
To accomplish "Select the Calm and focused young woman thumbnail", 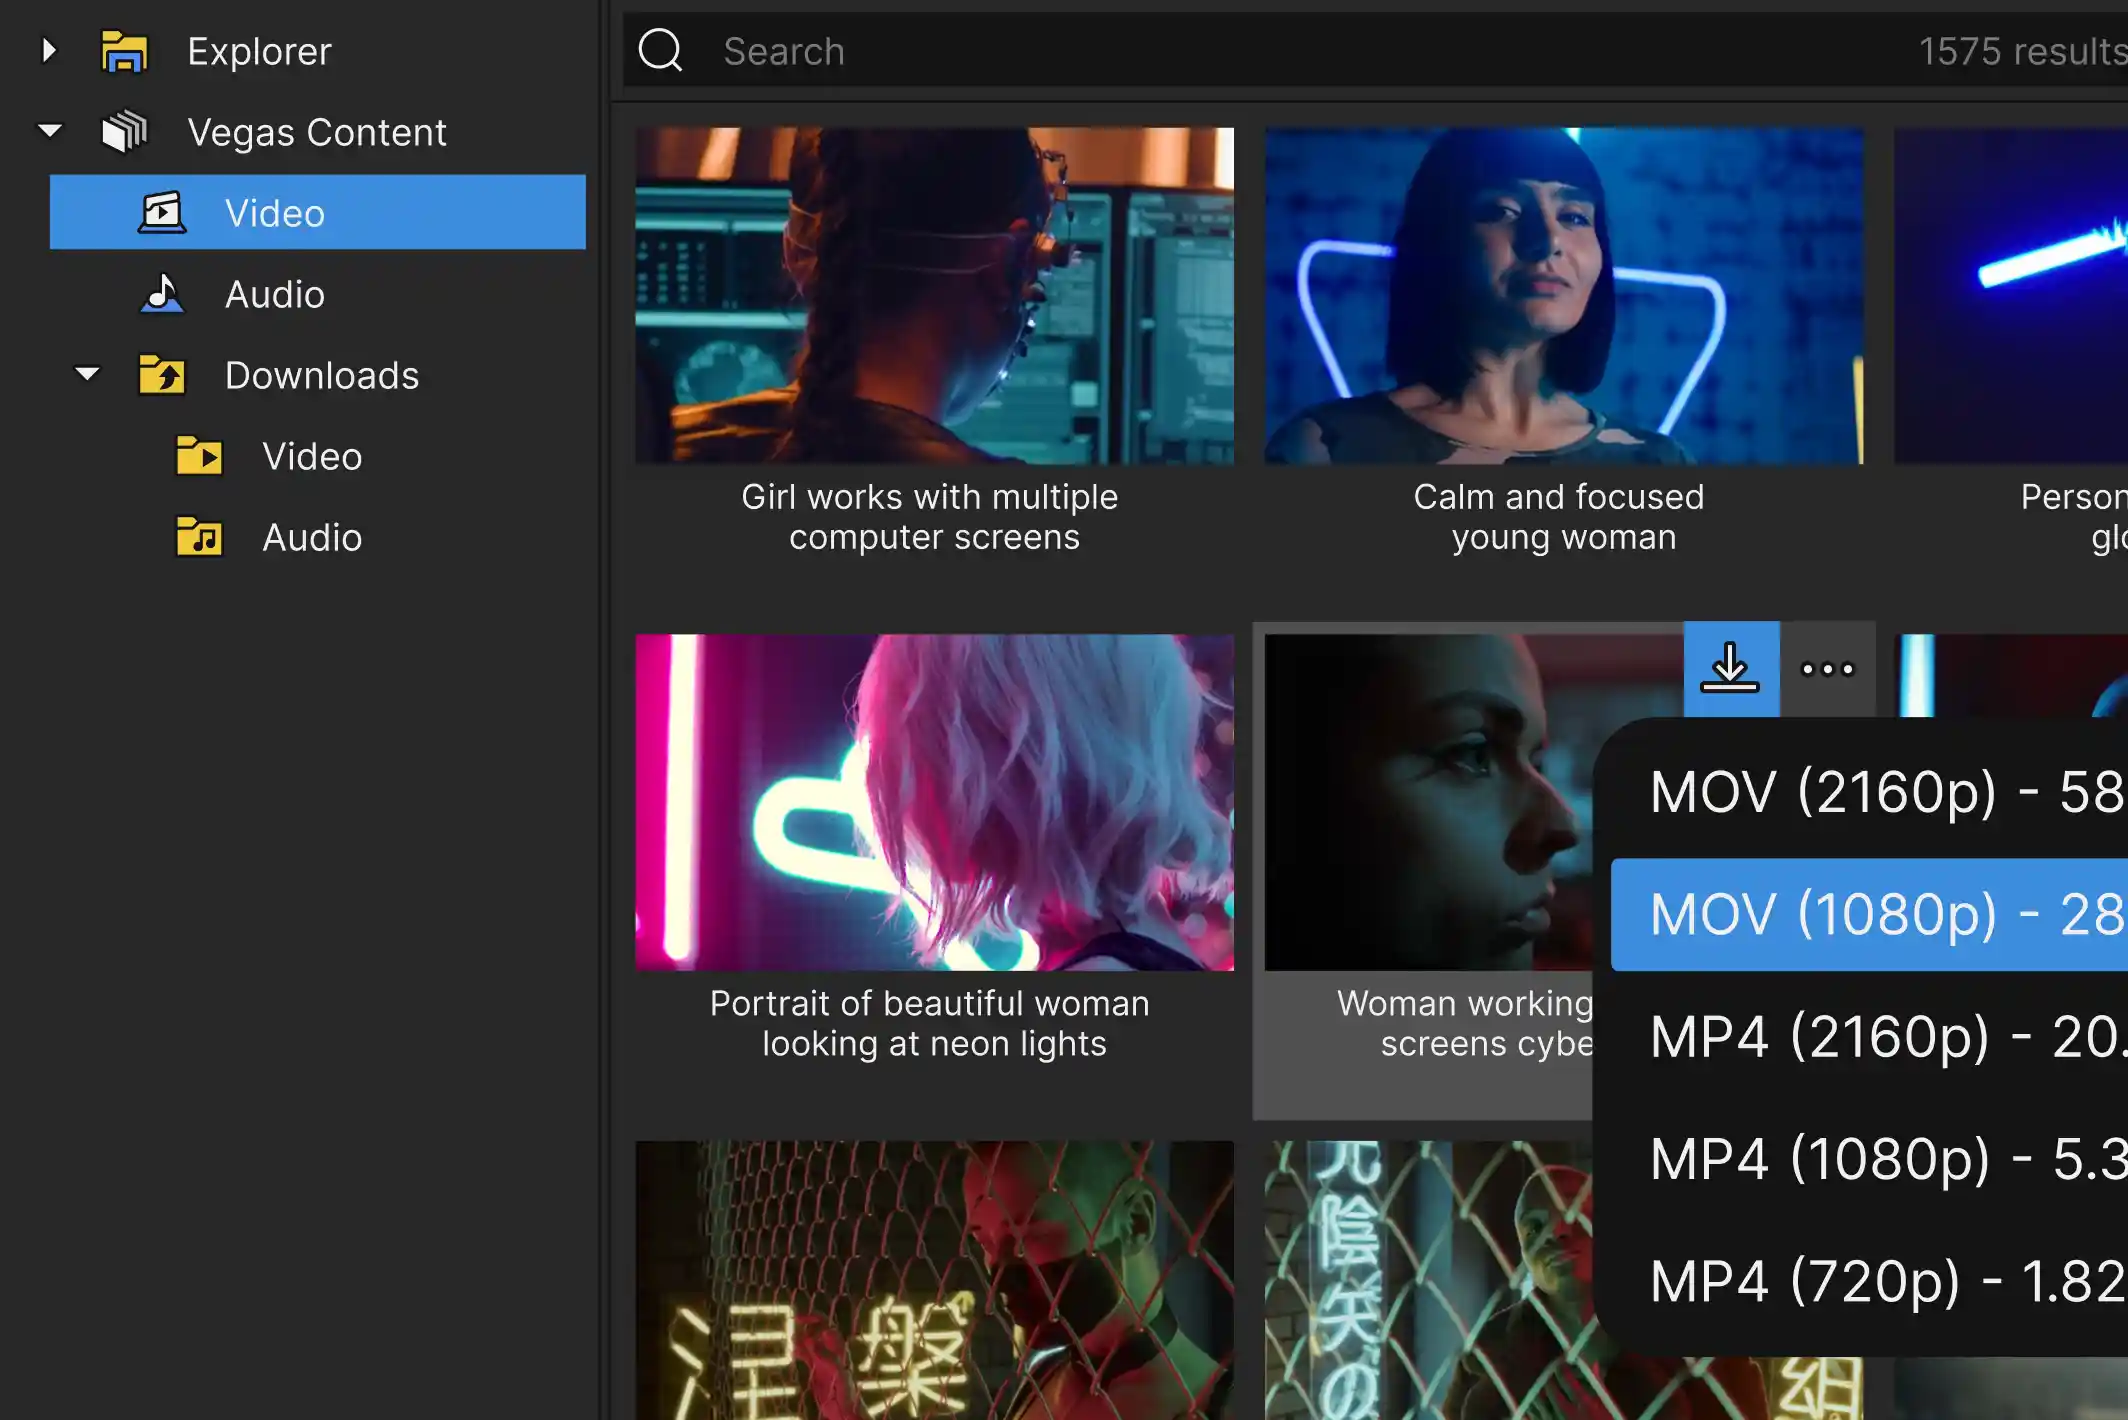I will (1563, 295).
